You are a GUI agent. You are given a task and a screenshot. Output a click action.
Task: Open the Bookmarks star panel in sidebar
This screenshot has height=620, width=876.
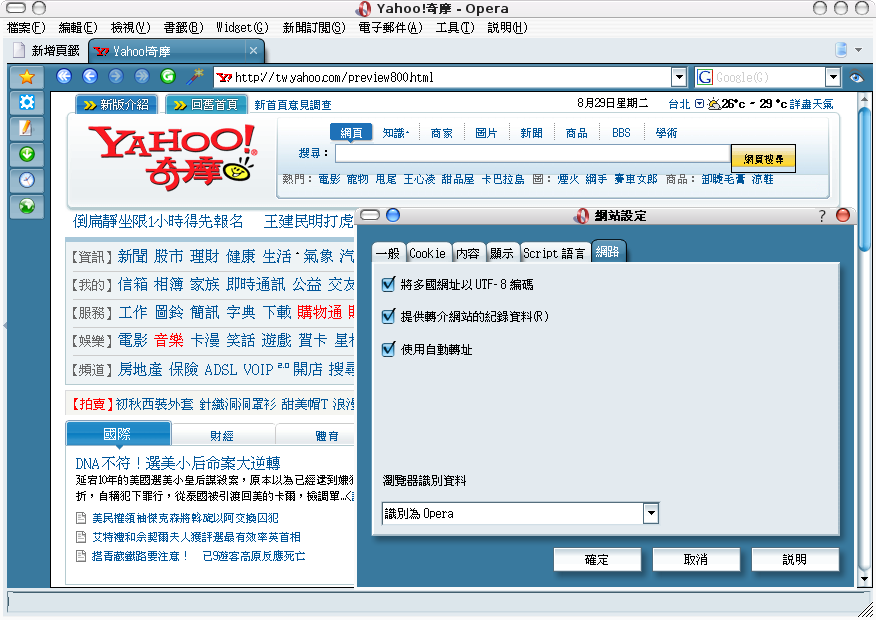click(26, 77)
